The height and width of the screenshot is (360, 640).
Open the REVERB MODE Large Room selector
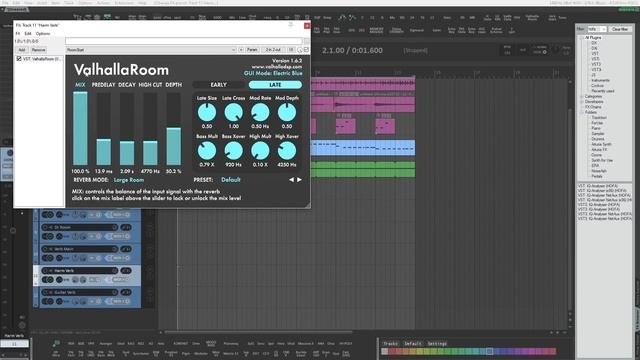pos(129,180)
